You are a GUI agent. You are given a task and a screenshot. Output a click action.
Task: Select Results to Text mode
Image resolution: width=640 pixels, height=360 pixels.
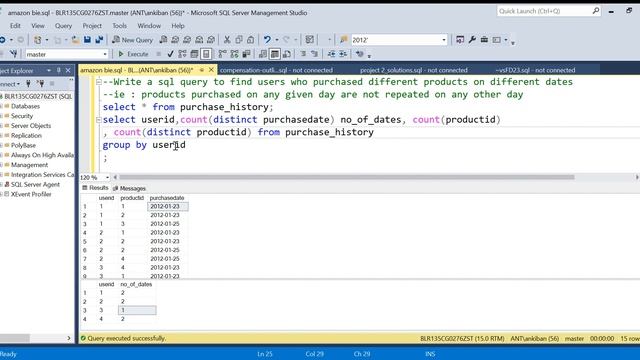coord(263,54)
